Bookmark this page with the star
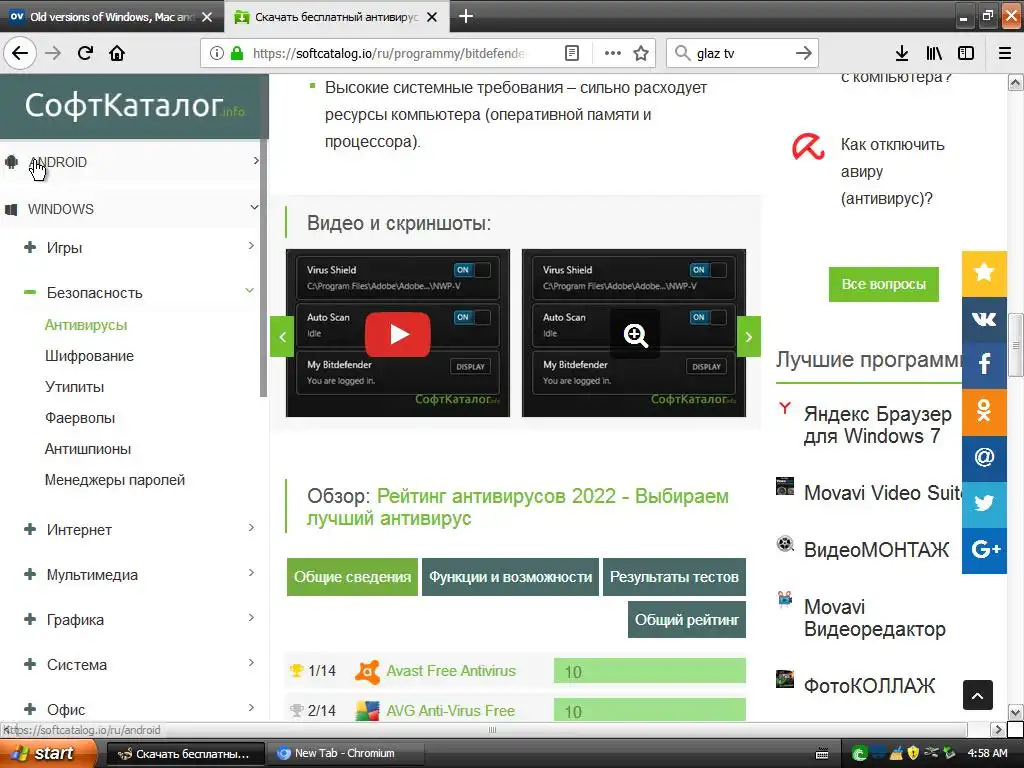 pos(641,53)
